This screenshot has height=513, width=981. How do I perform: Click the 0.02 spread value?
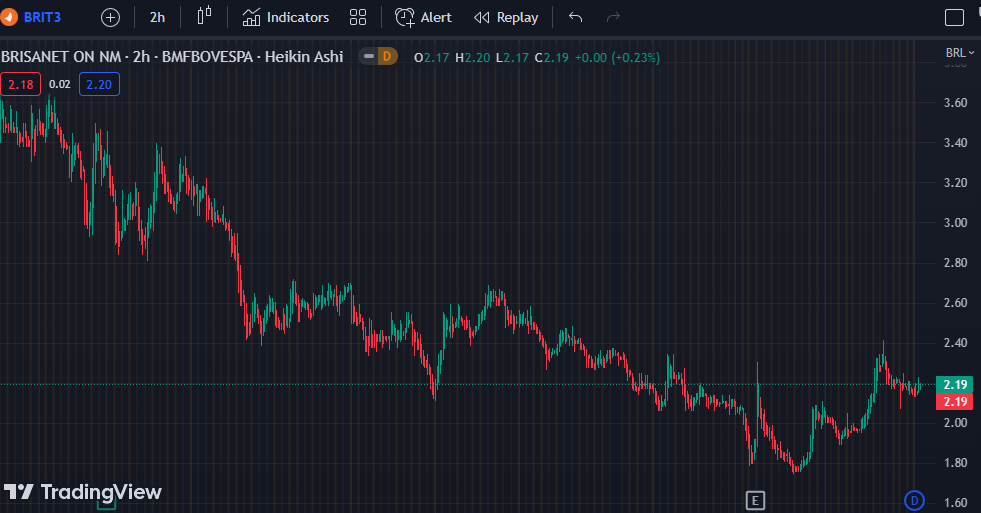pos(59,84)
